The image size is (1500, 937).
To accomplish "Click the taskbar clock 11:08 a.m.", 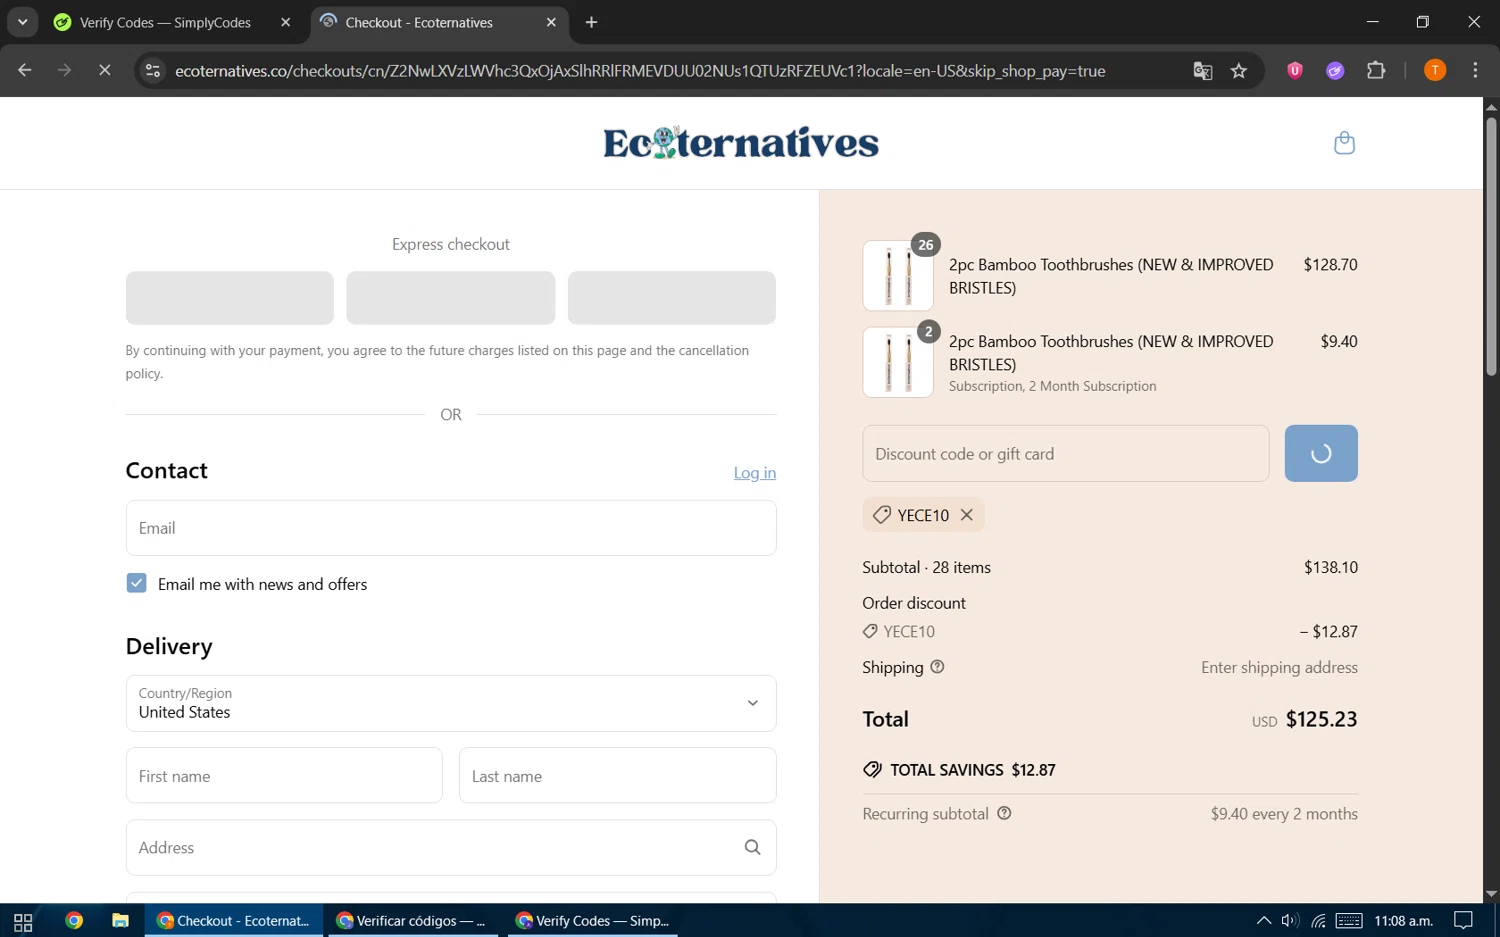I will 1403,921.
